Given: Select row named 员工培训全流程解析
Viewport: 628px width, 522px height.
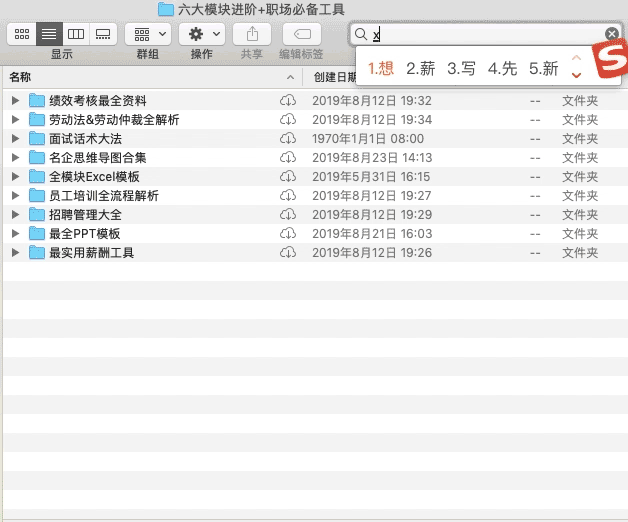Looking at the screenshot, I should [316, 195].
